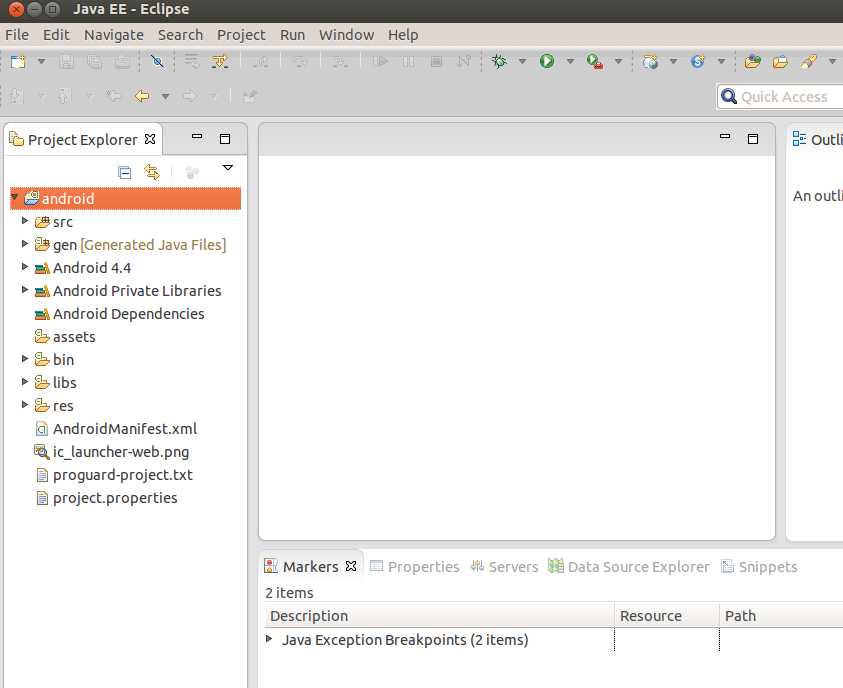
Task: Open the Edit menu
Action: [56, 35]
